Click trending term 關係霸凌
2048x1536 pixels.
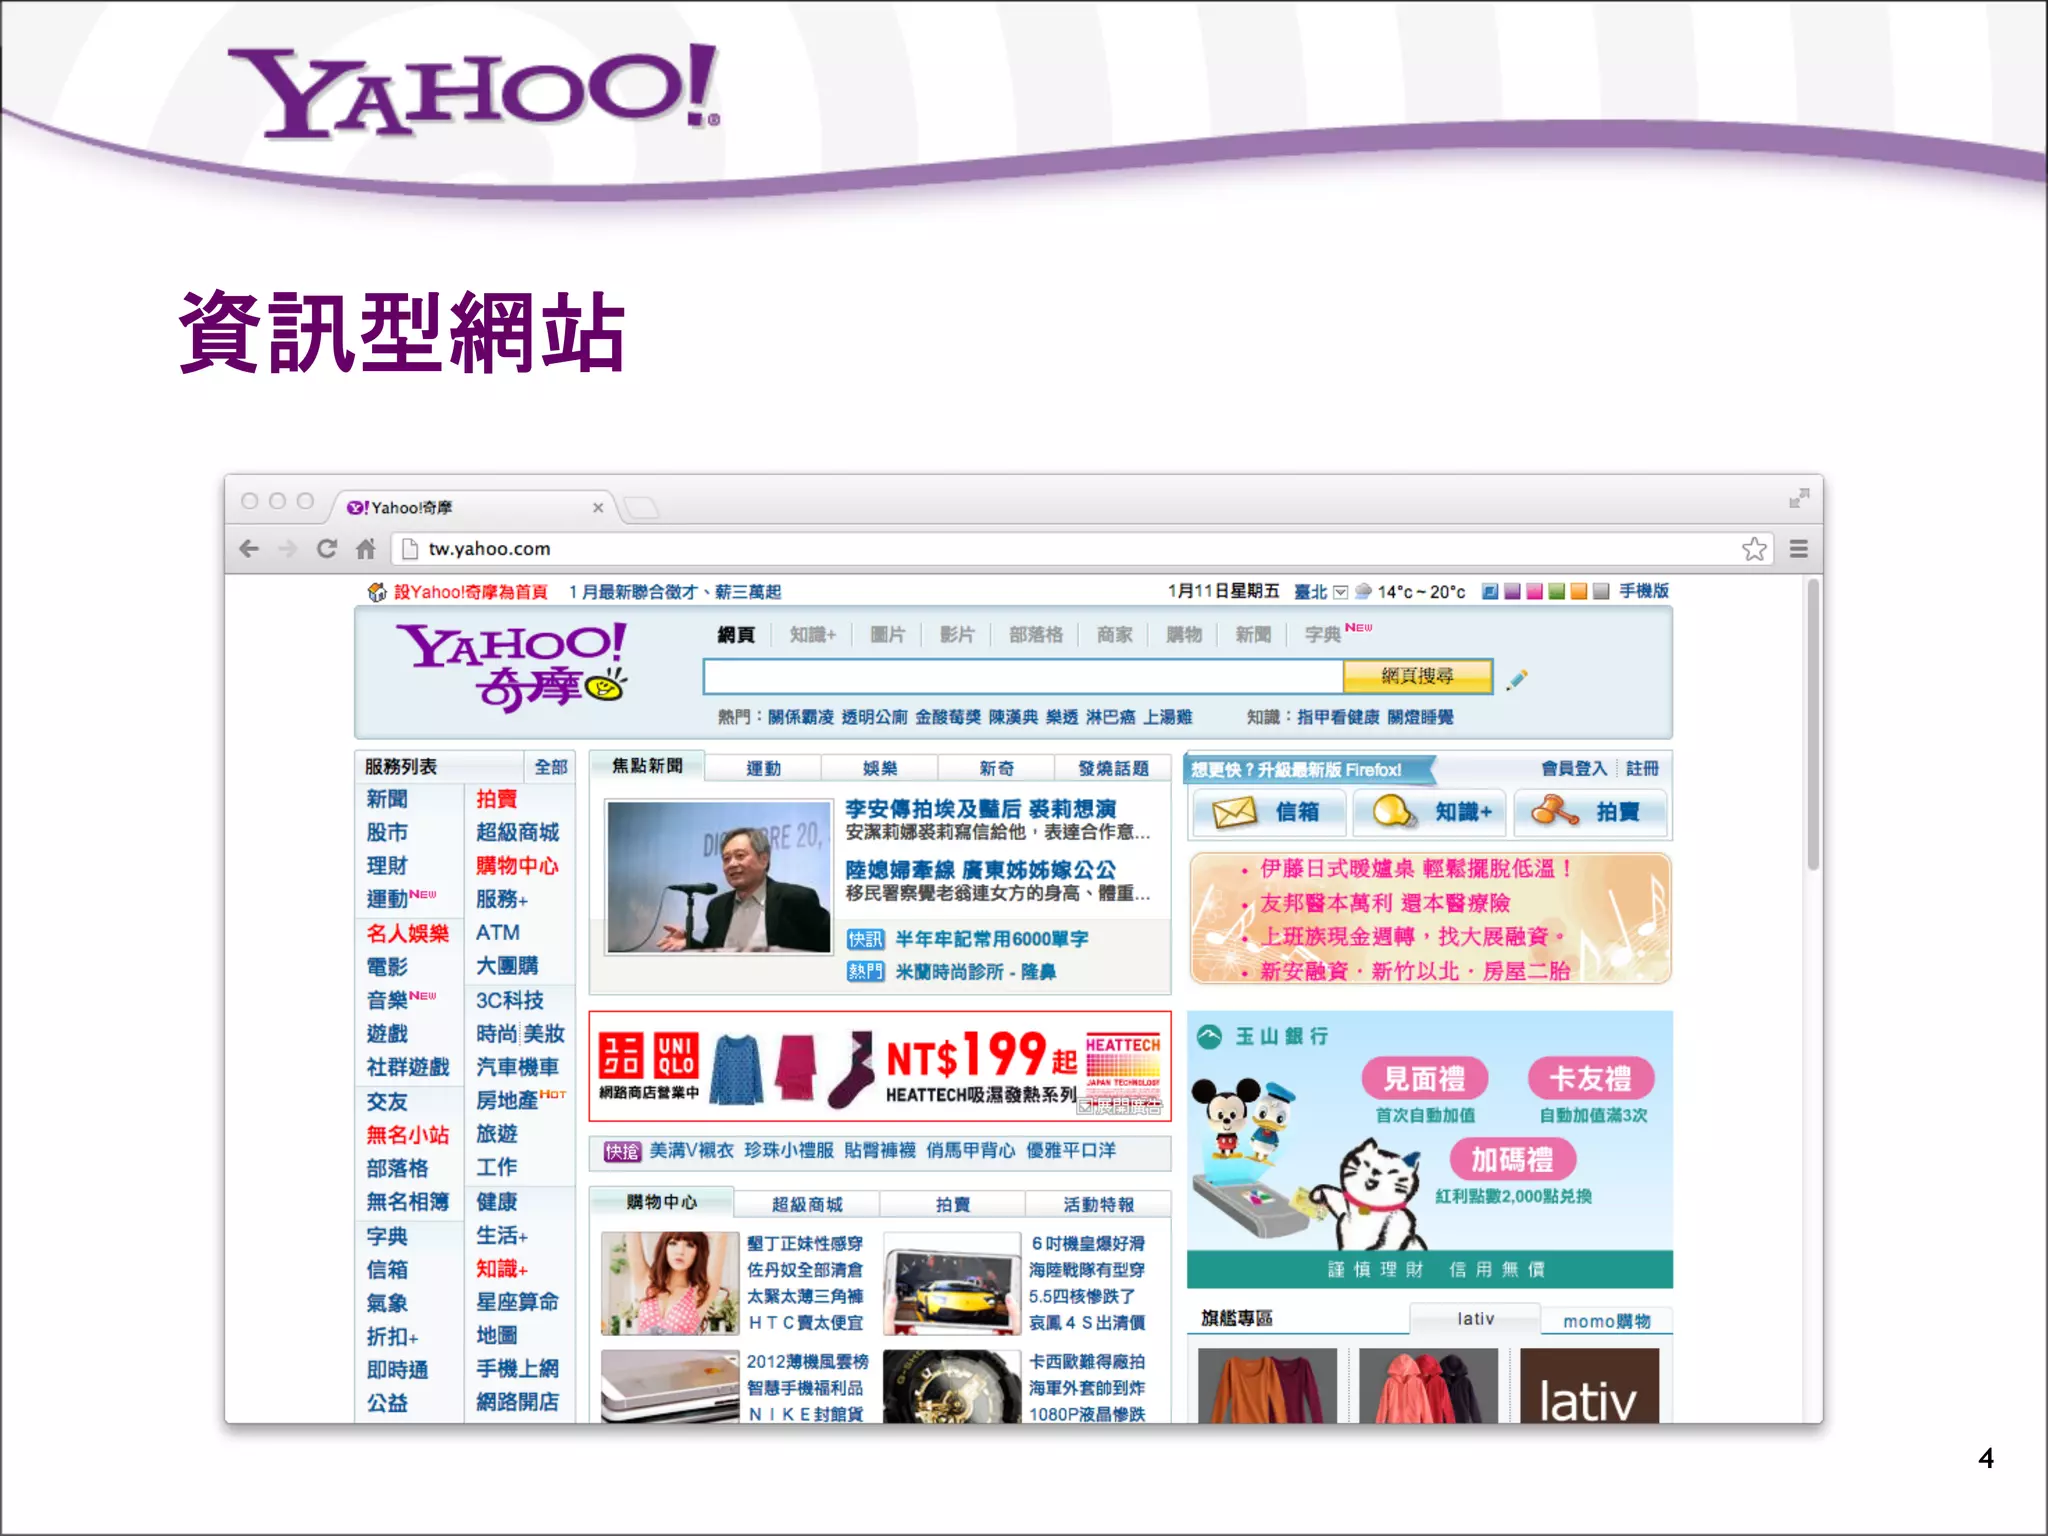800,717
